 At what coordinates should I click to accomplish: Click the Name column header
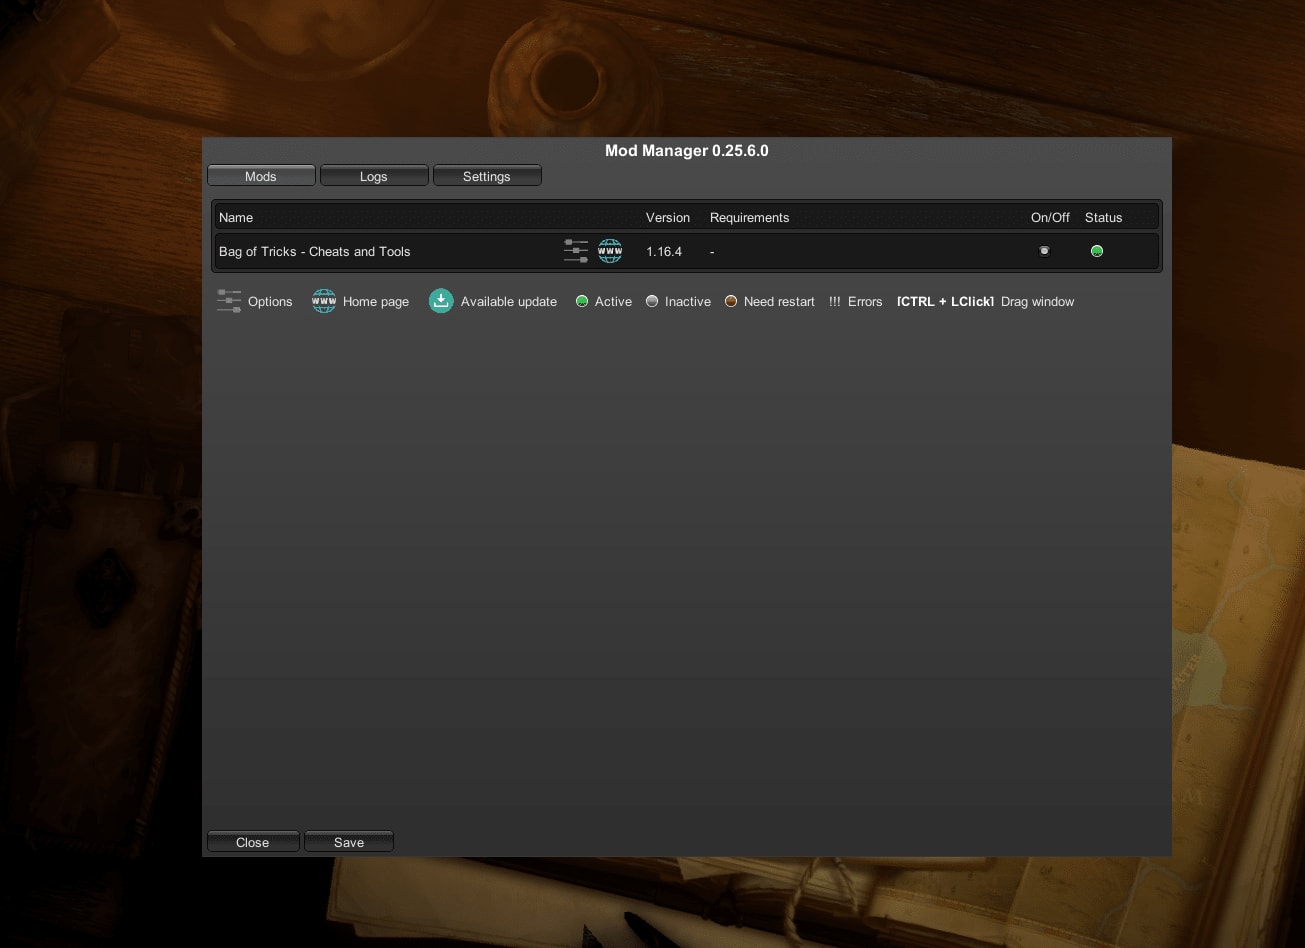tap(236, 217)
